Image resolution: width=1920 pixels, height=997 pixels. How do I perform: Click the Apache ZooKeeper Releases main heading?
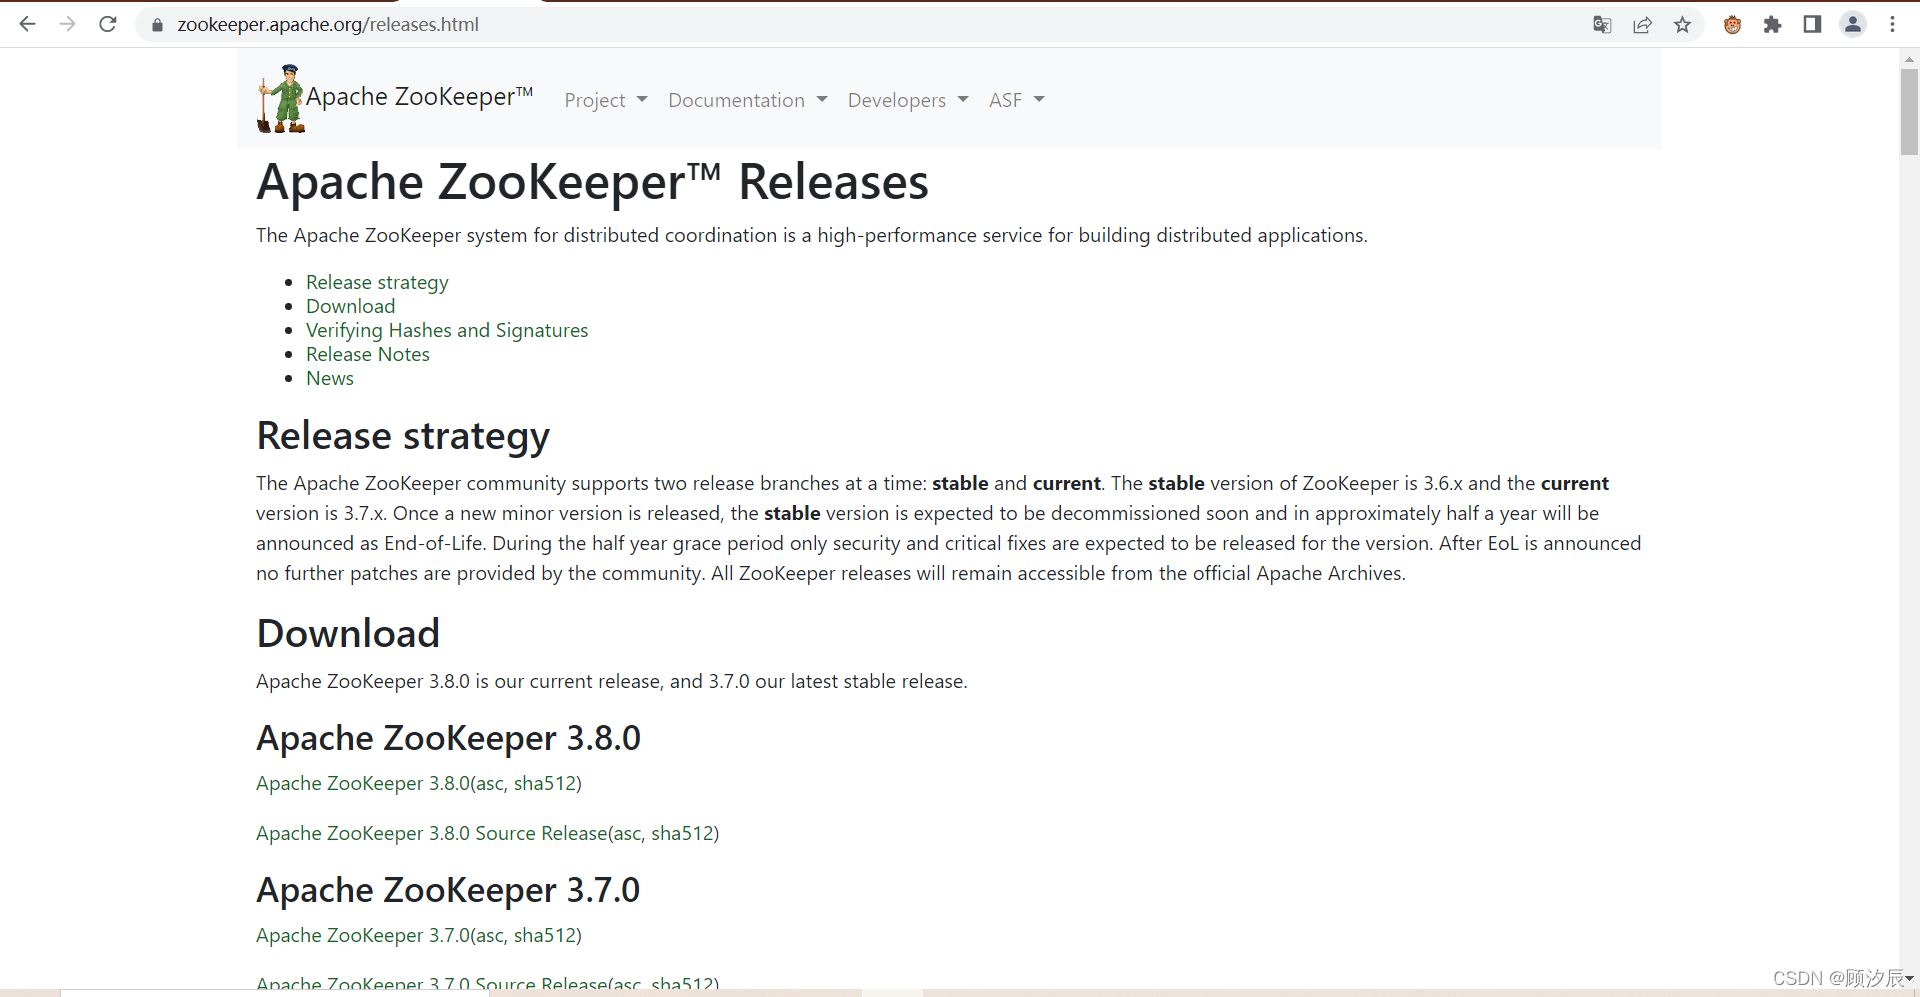[x=592, y=183]
